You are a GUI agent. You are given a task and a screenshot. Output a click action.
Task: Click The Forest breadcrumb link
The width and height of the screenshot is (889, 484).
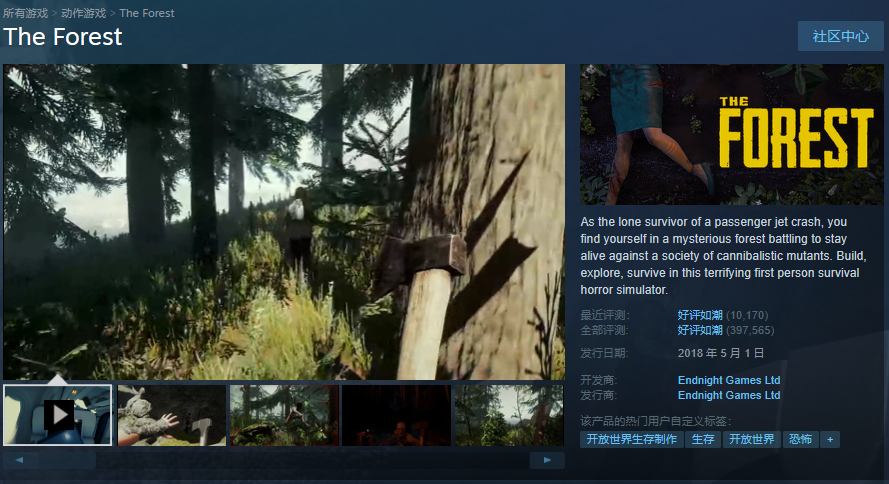[x=147, y=13]
